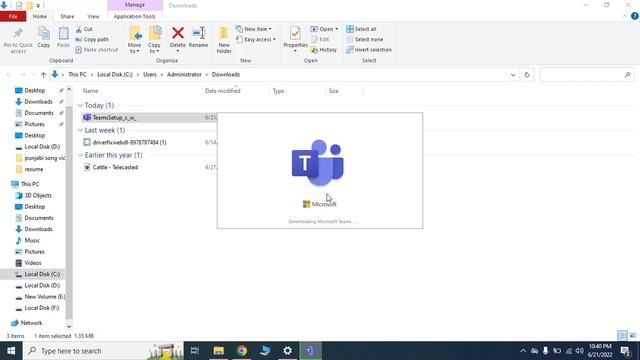This screenshot has width=640, height=360.
Task: Switch to details view layout icon
Action: pyautogui.click(x=622, y=336)
